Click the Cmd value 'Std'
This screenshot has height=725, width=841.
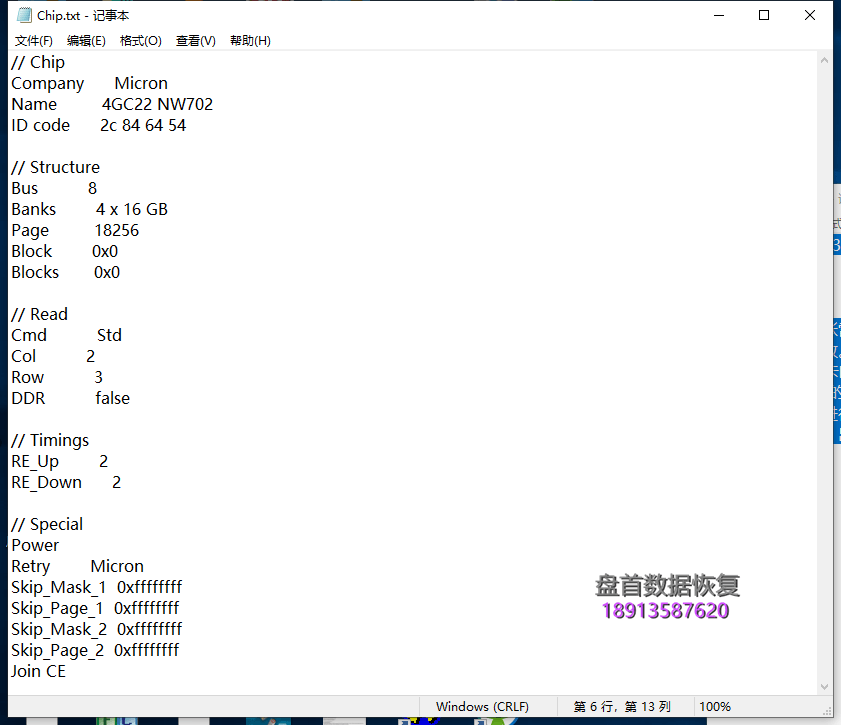point(109,335)
